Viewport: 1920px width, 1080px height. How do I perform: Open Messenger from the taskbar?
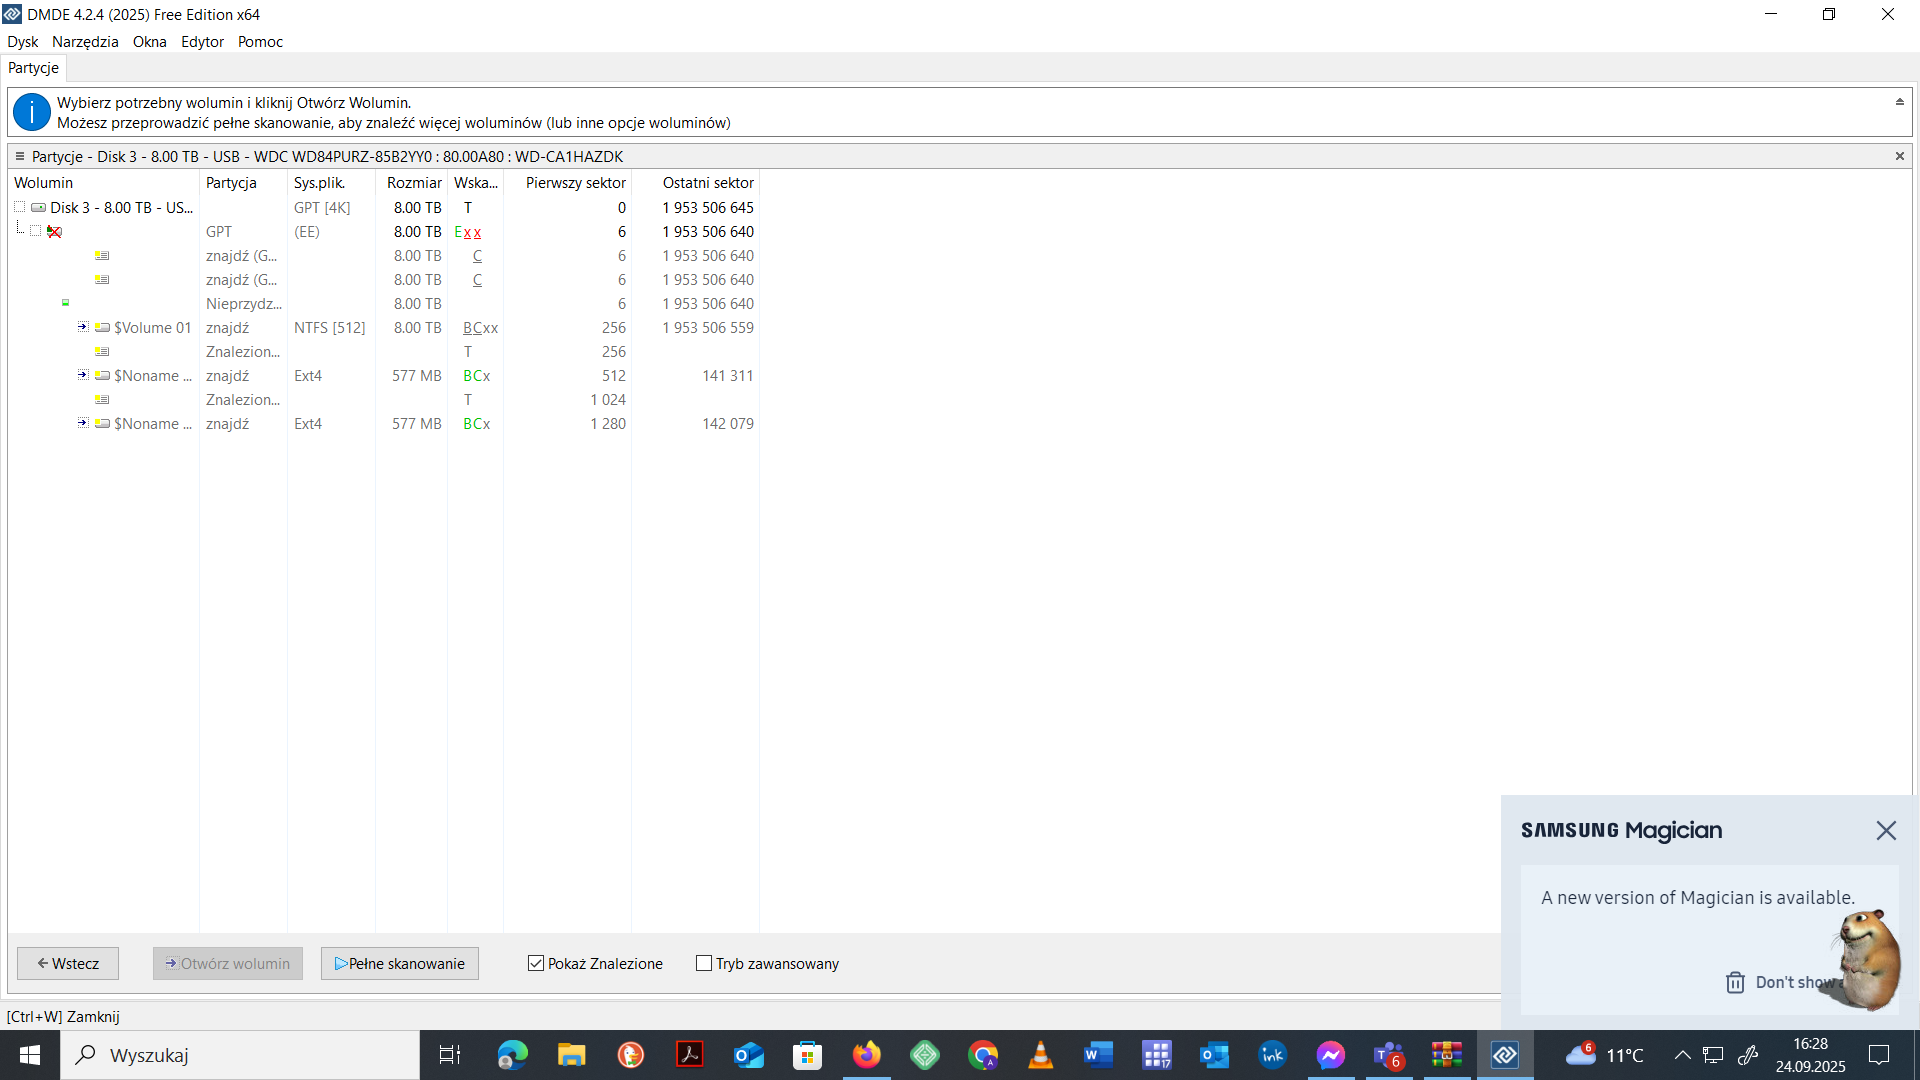coord(1331,1055)
